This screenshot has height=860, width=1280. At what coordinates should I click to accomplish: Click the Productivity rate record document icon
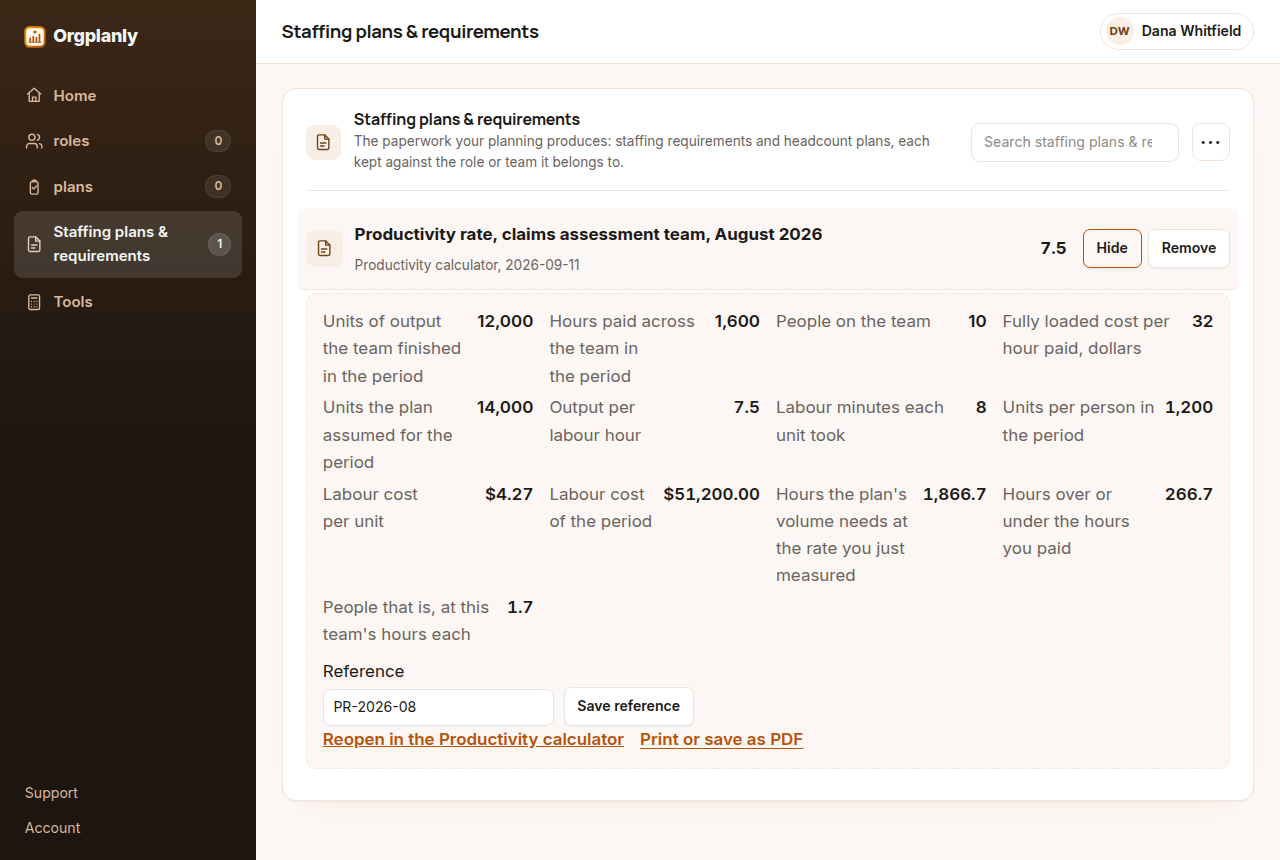(x=324, y=248)
